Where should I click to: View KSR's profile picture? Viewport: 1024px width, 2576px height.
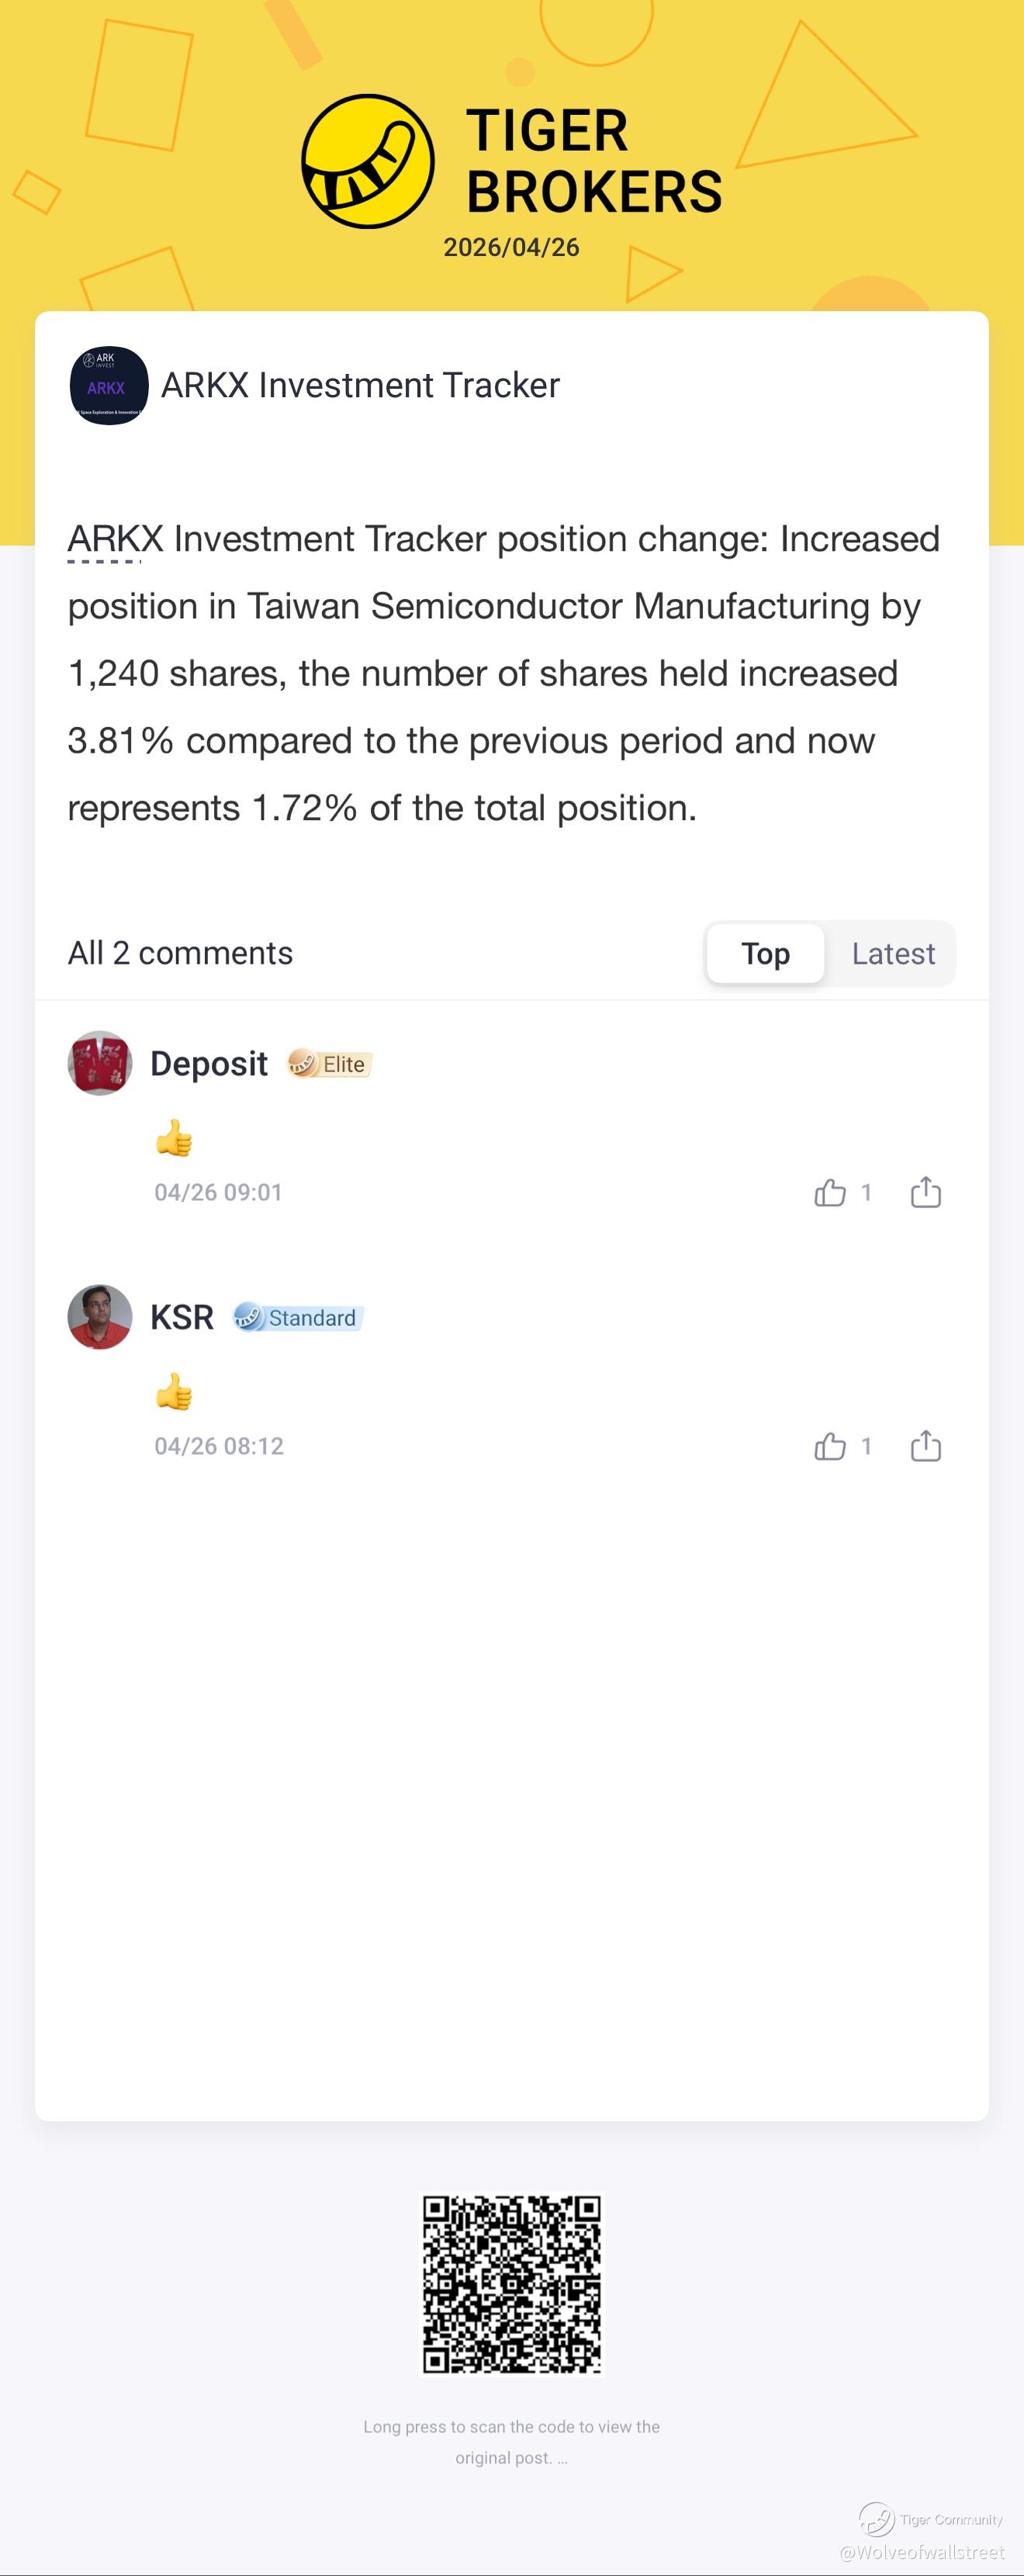pos(100,1317)
